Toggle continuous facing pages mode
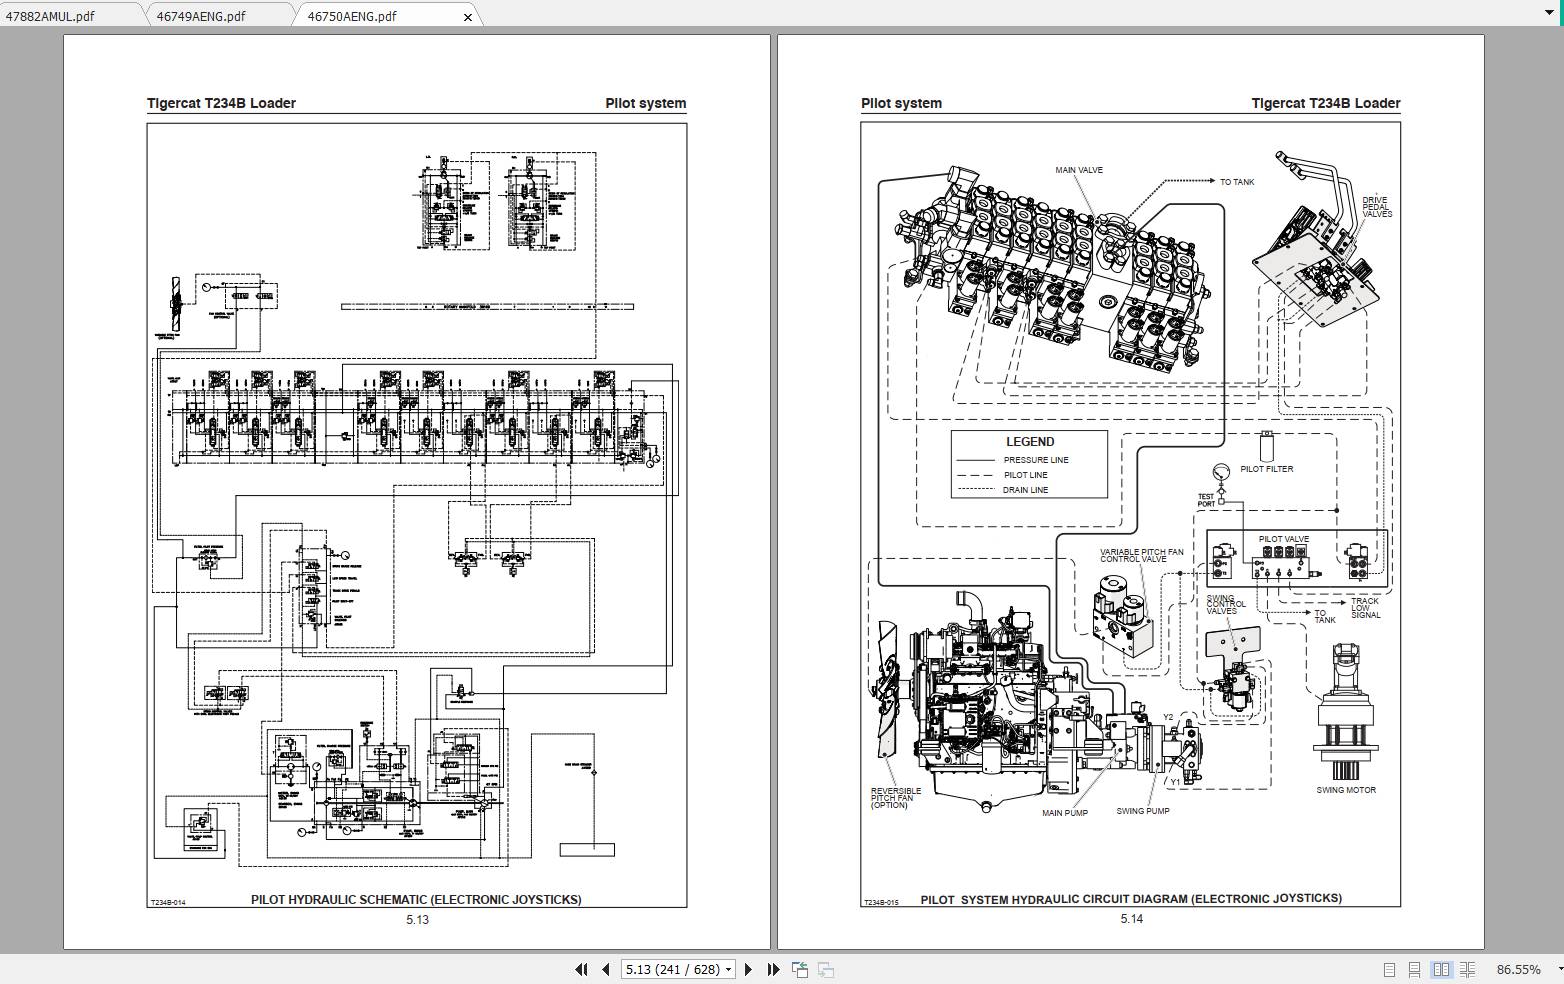The height and width of the screenshot is (984, 1564). coord(1467,969)
